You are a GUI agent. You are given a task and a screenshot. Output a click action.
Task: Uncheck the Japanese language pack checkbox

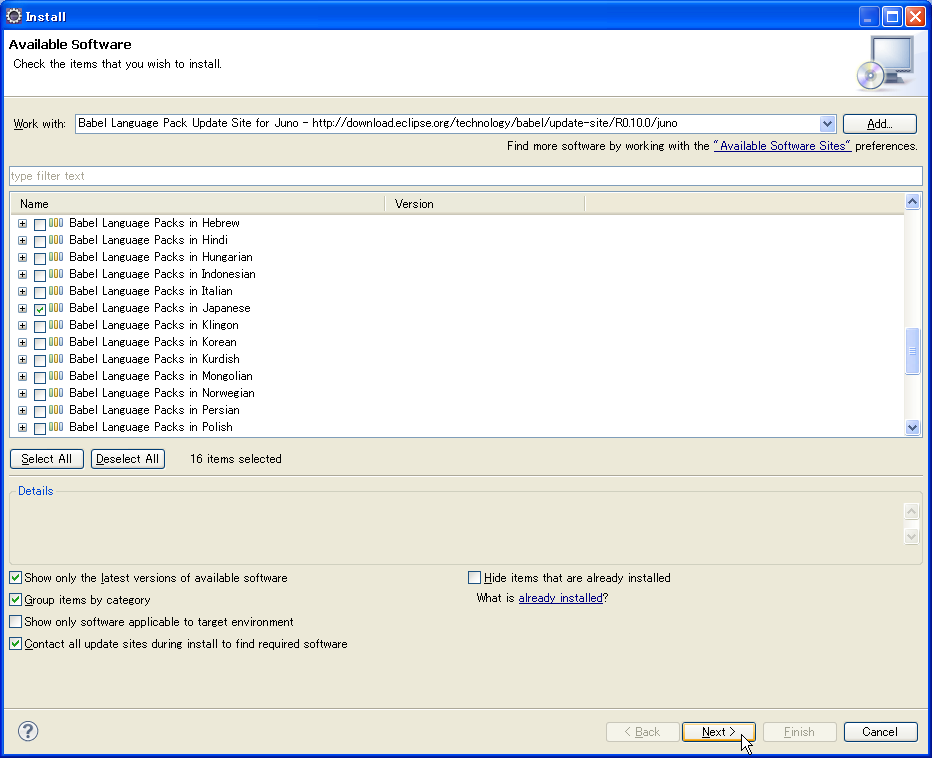pyautogui.click(x=40, y=310)
